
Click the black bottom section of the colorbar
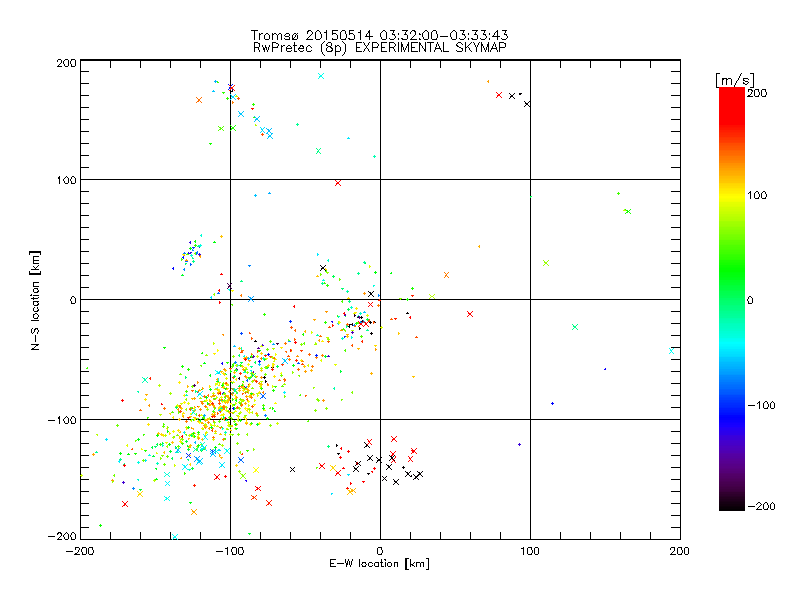click(x=732, y=503)
